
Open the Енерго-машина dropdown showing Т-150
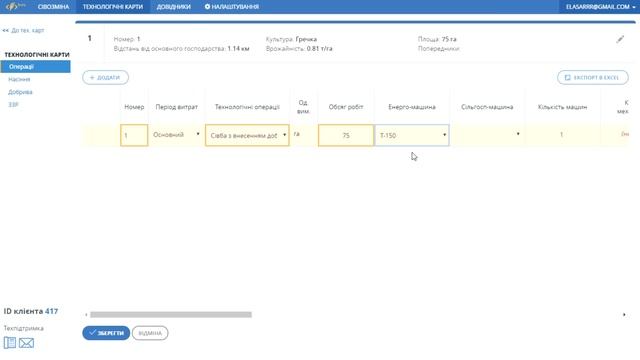[x=412, y=135]
